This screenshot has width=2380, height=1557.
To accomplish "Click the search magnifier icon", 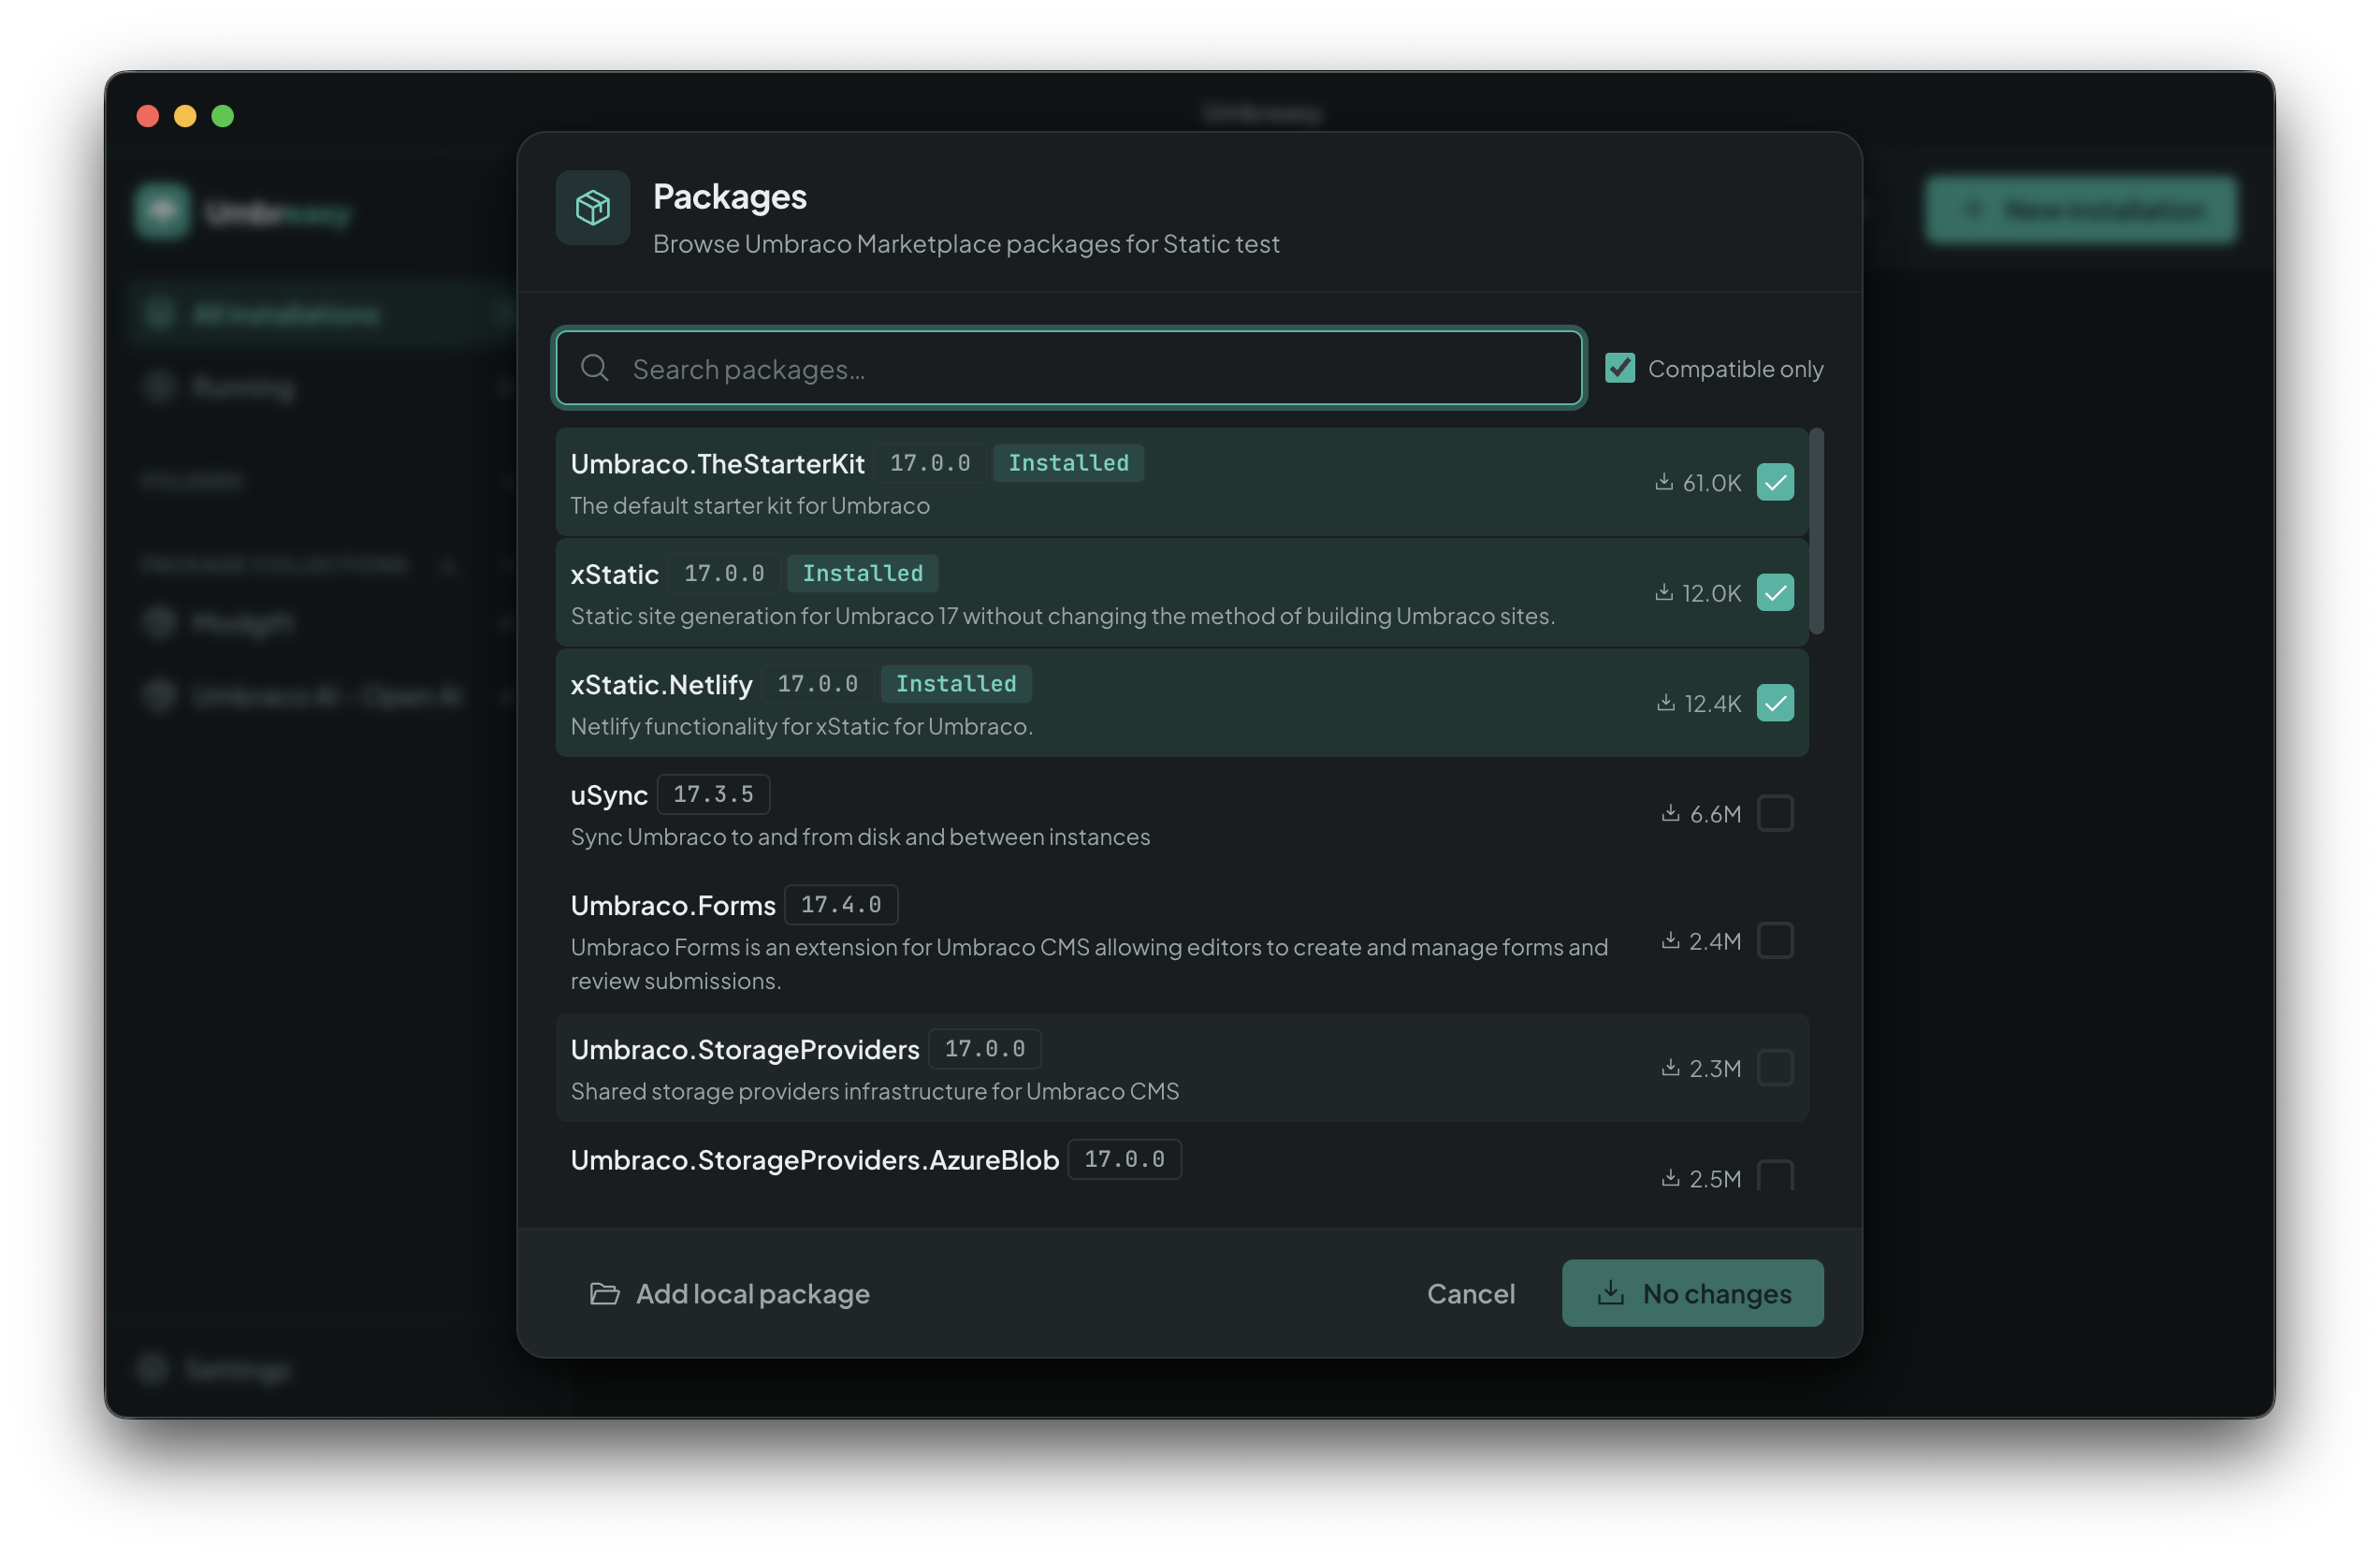I will click(x=595, y=368).
